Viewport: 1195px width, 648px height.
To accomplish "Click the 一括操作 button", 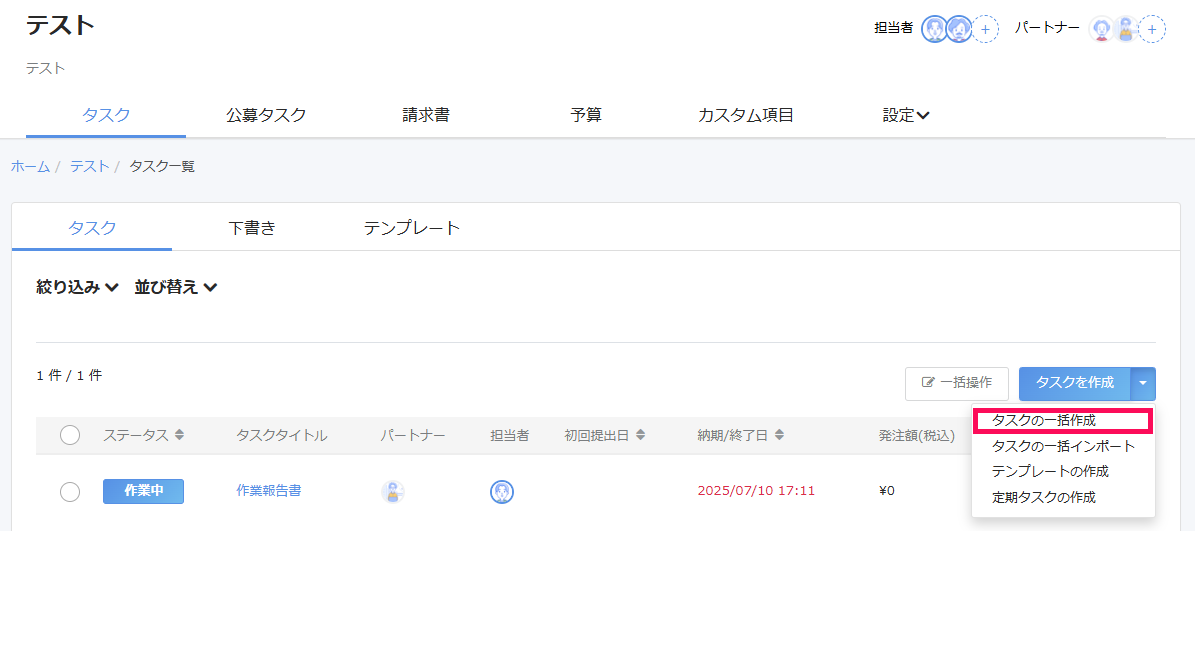I will coord(956,383).
